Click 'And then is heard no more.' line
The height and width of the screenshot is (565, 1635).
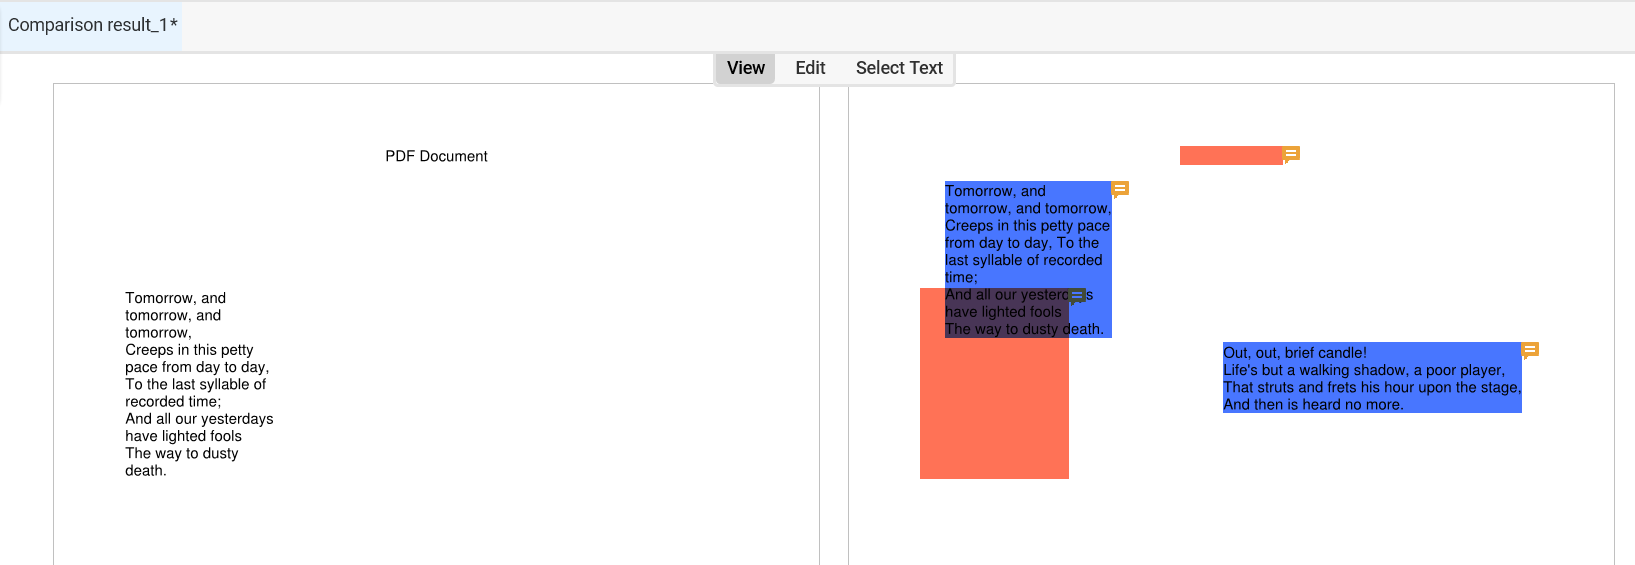[x=1313, y=405]
